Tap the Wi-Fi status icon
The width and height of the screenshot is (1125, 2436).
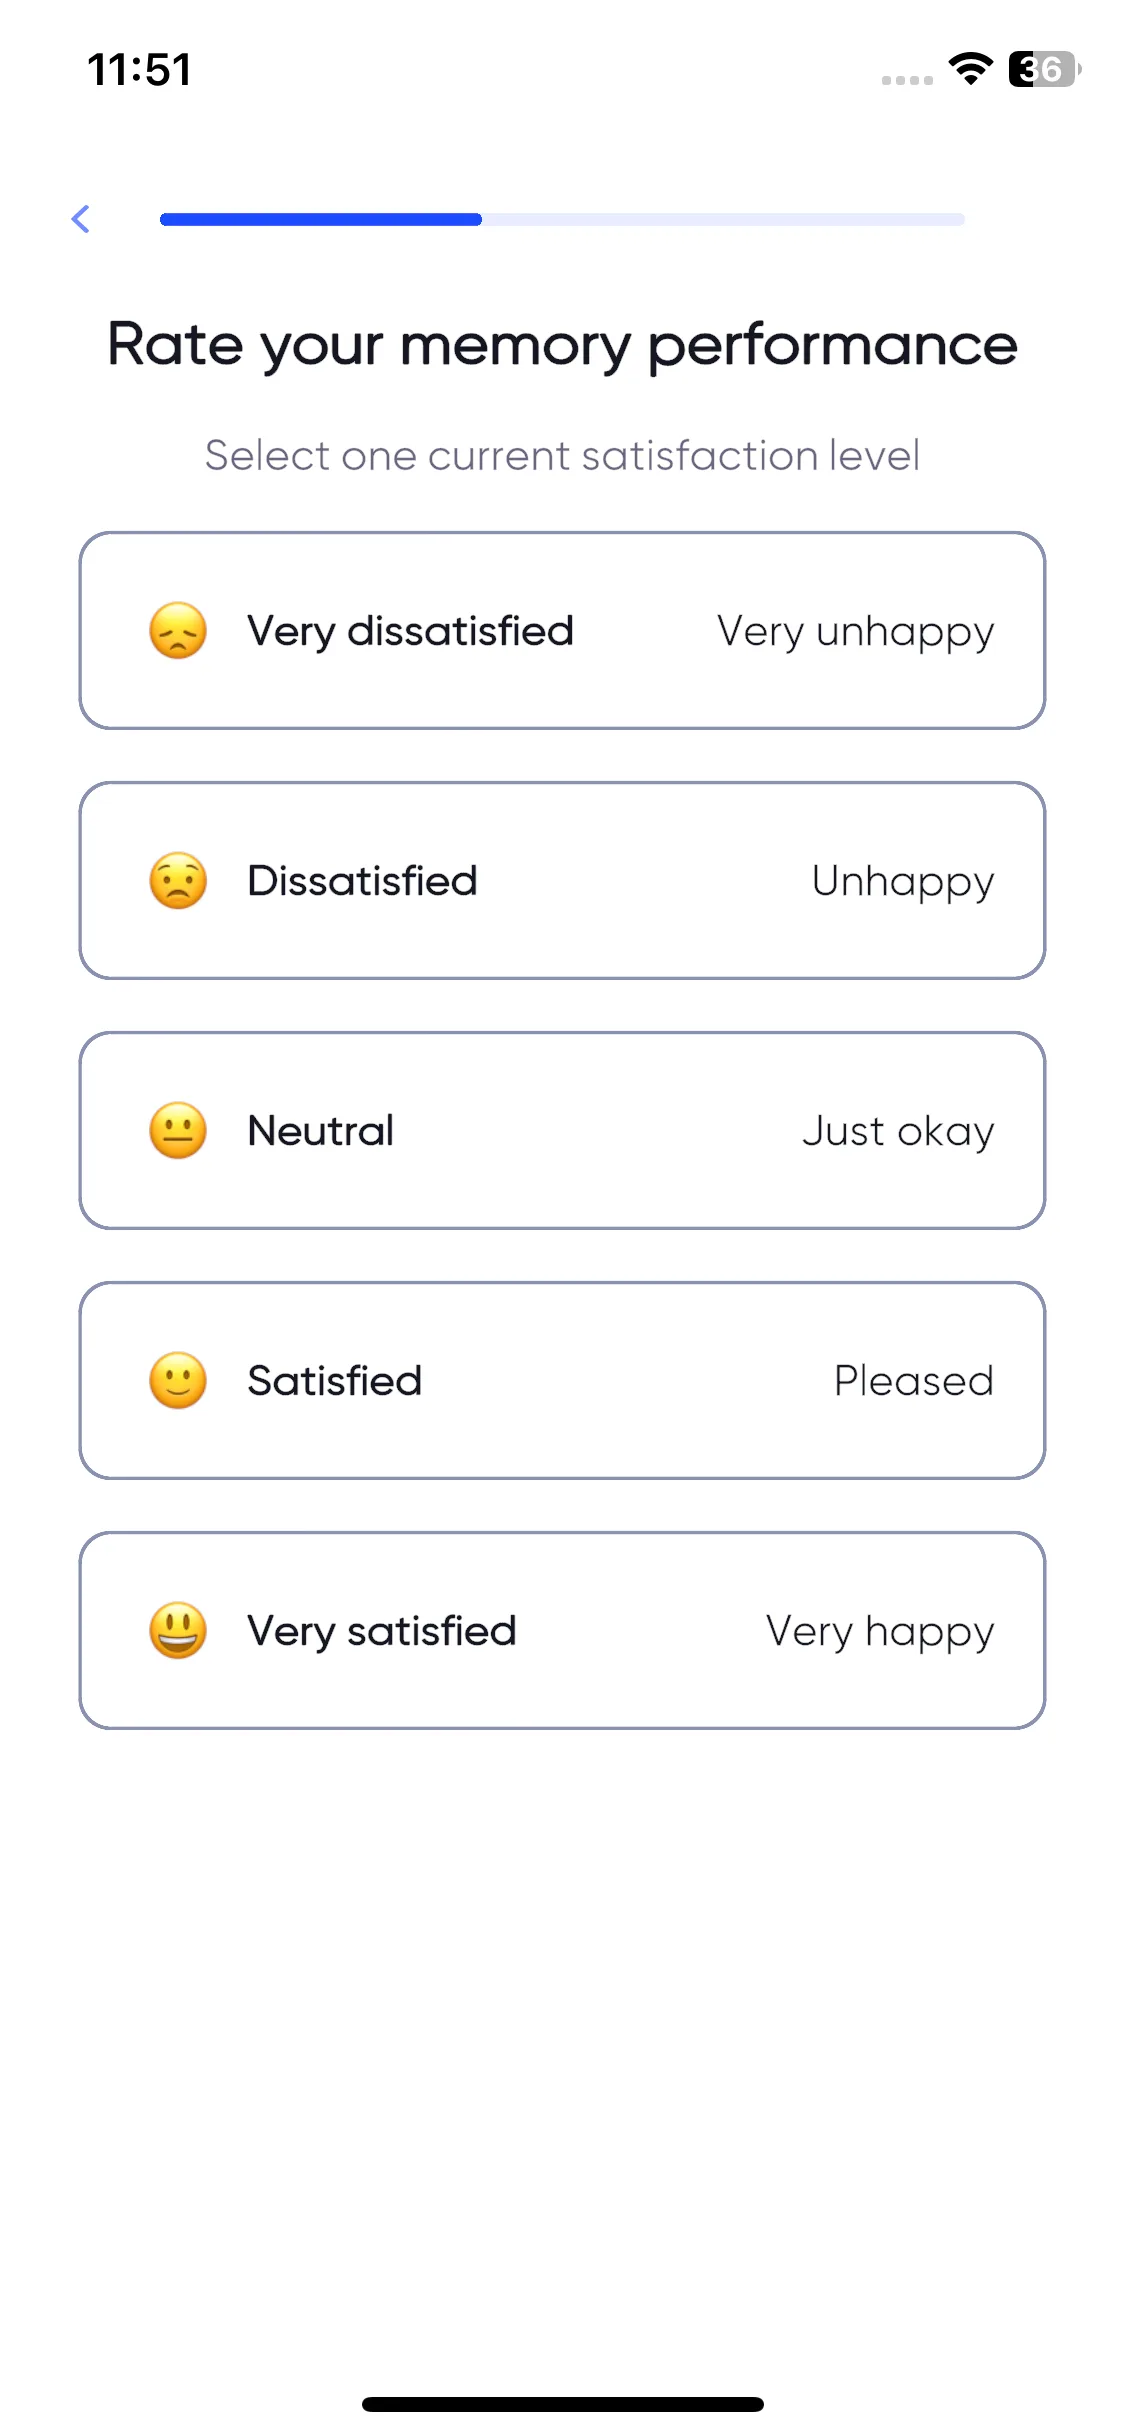[970, 69]
